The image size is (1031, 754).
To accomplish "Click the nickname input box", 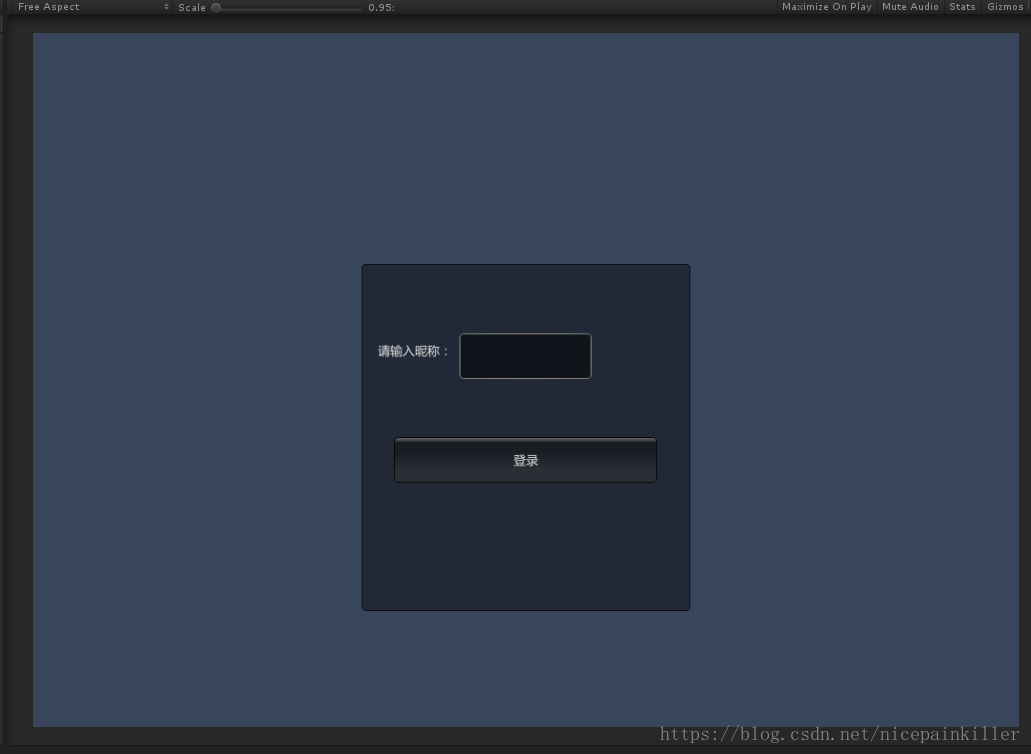I will (x=525, y=356).
